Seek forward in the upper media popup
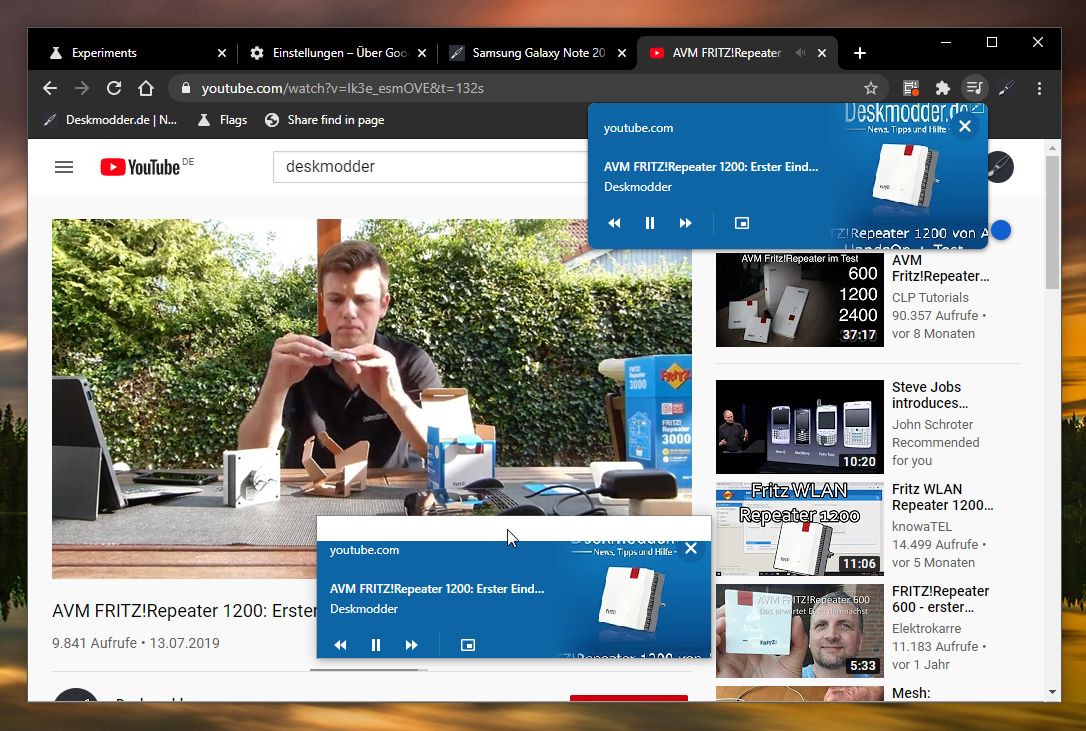 686,223
